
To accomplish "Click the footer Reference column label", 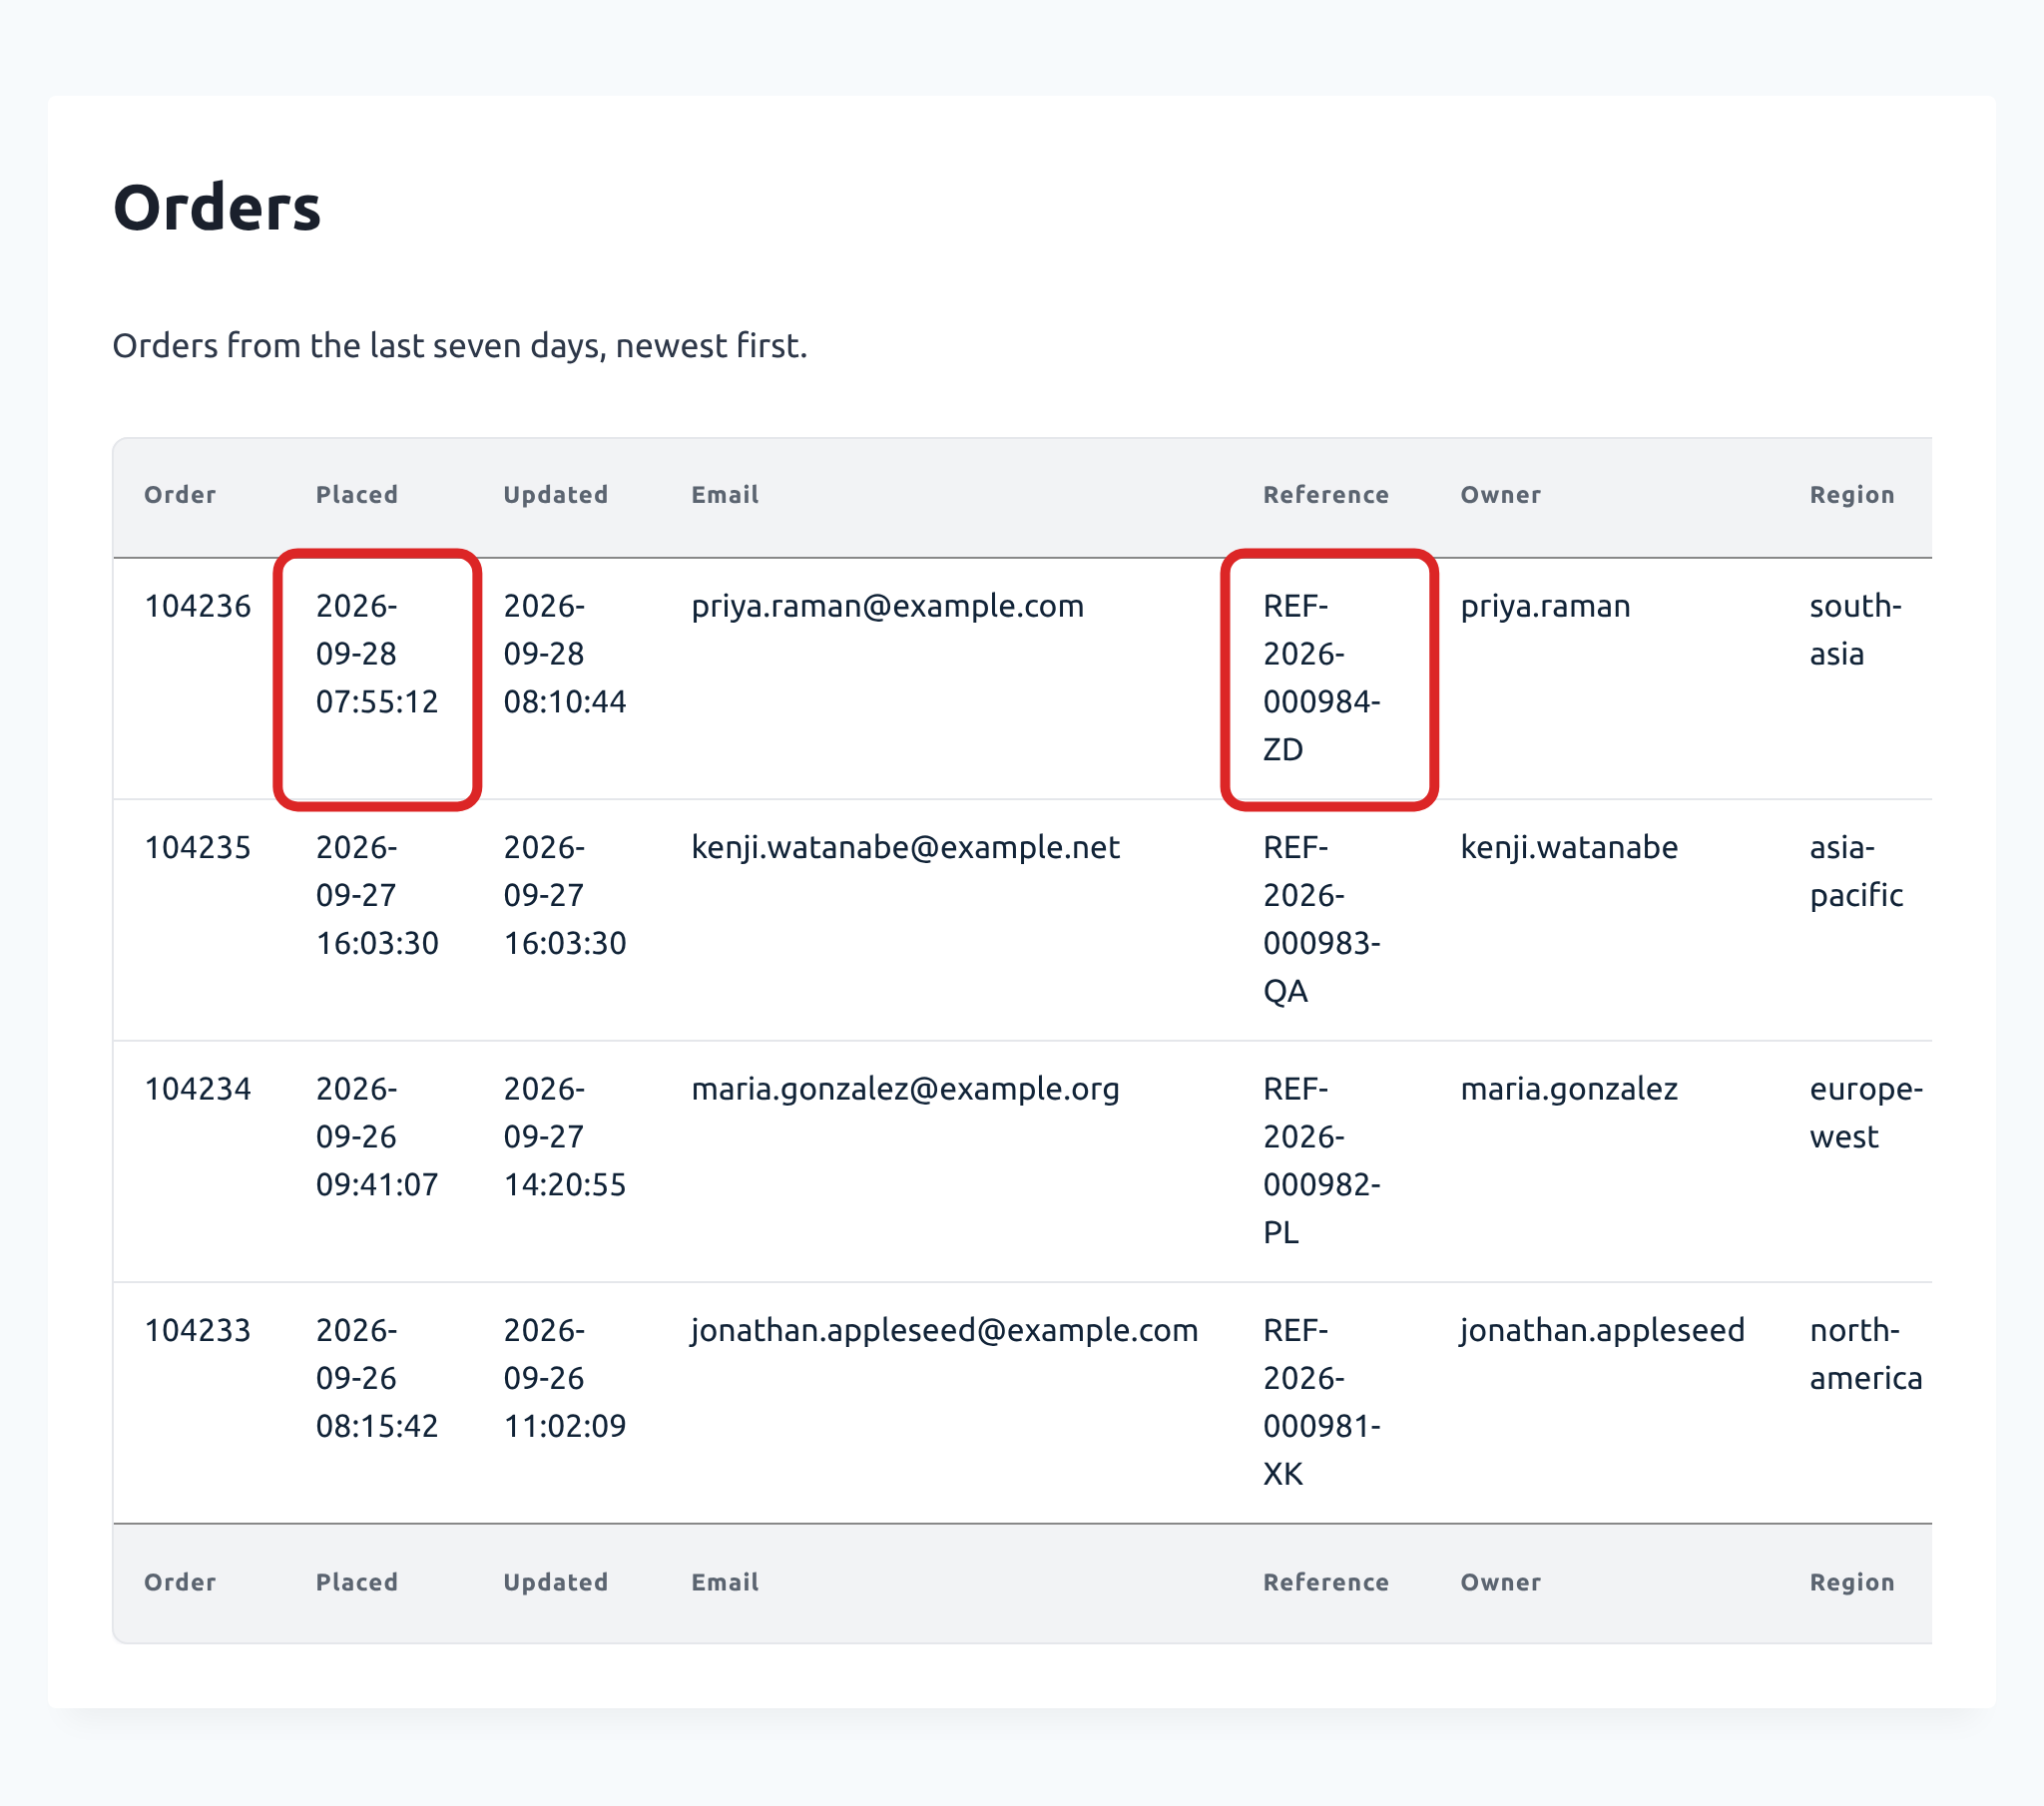I will click(x=1326, y=1582).
